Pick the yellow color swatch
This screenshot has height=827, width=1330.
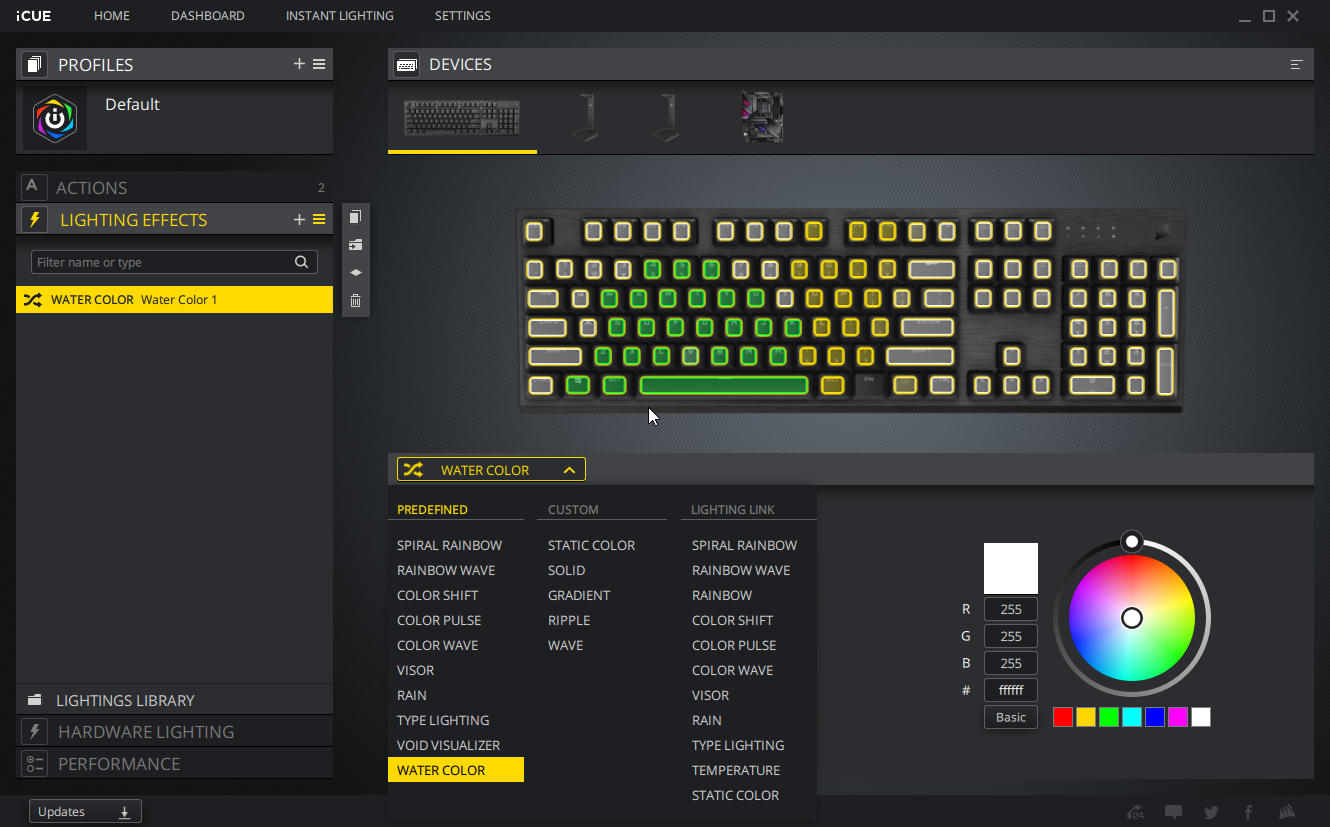pos(1086,717)
